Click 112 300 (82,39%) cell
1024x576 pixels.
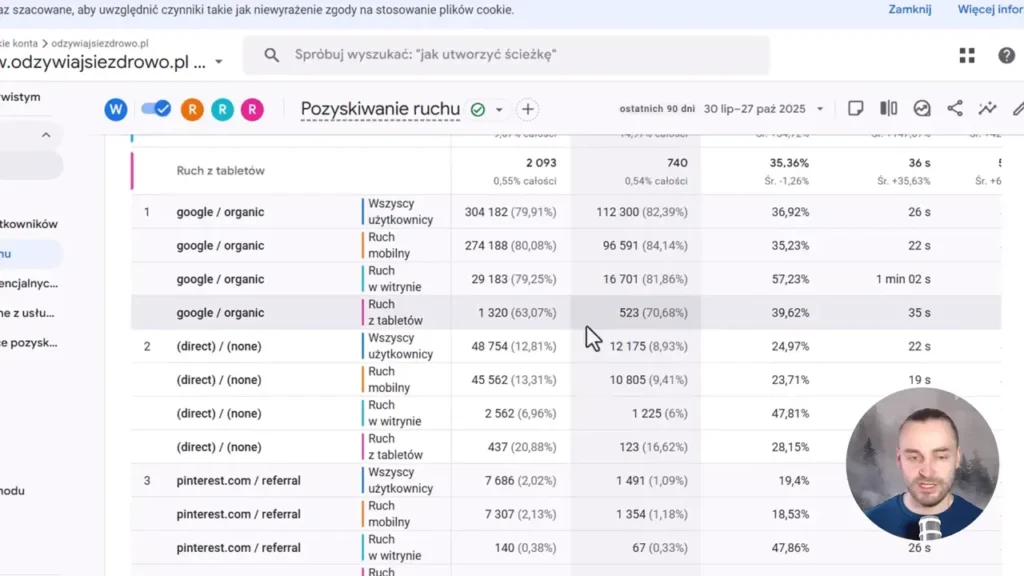642,212
